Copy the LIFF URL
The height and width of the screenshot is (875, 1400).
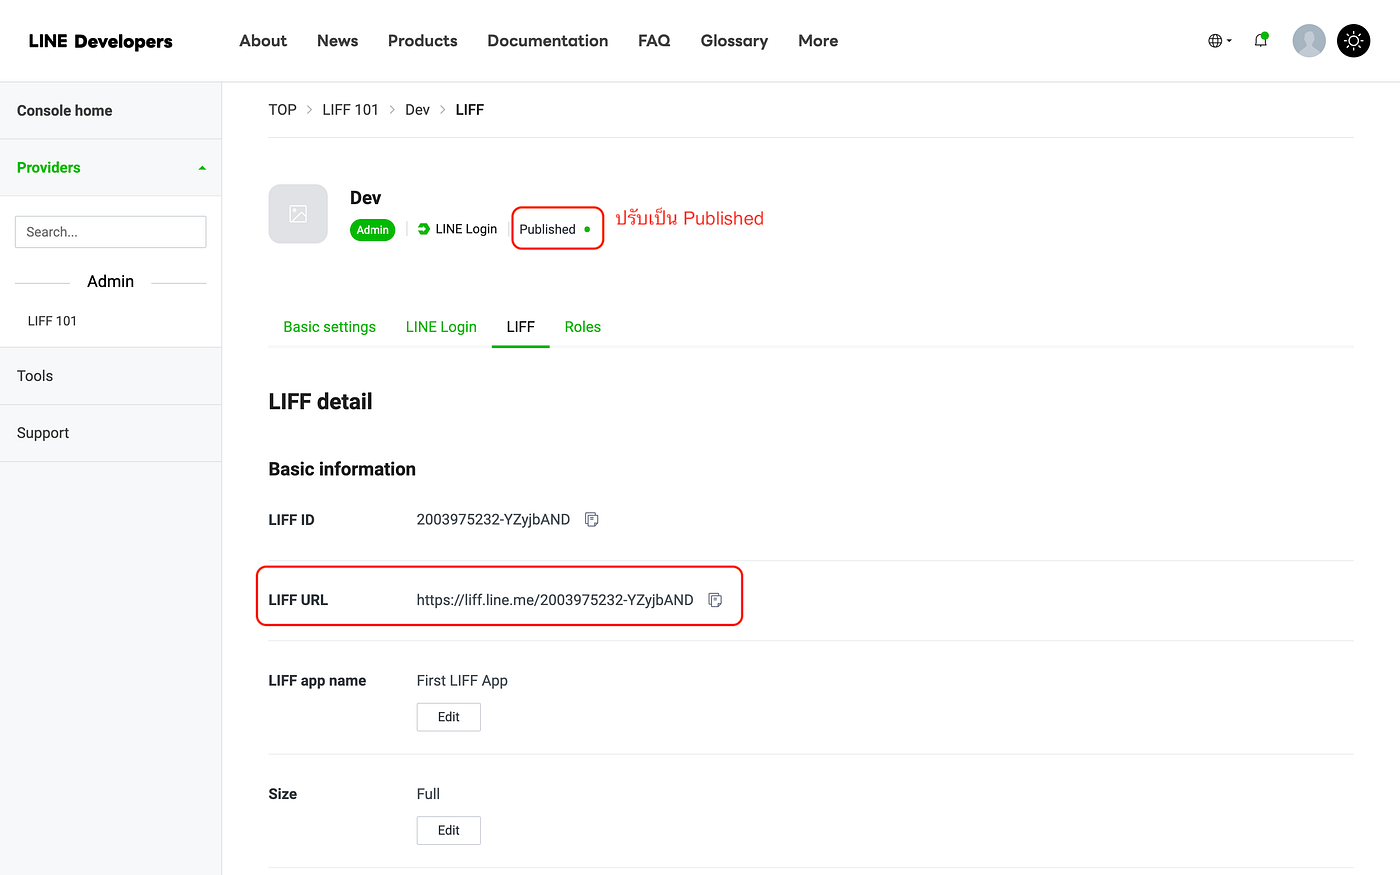point(715,600)
